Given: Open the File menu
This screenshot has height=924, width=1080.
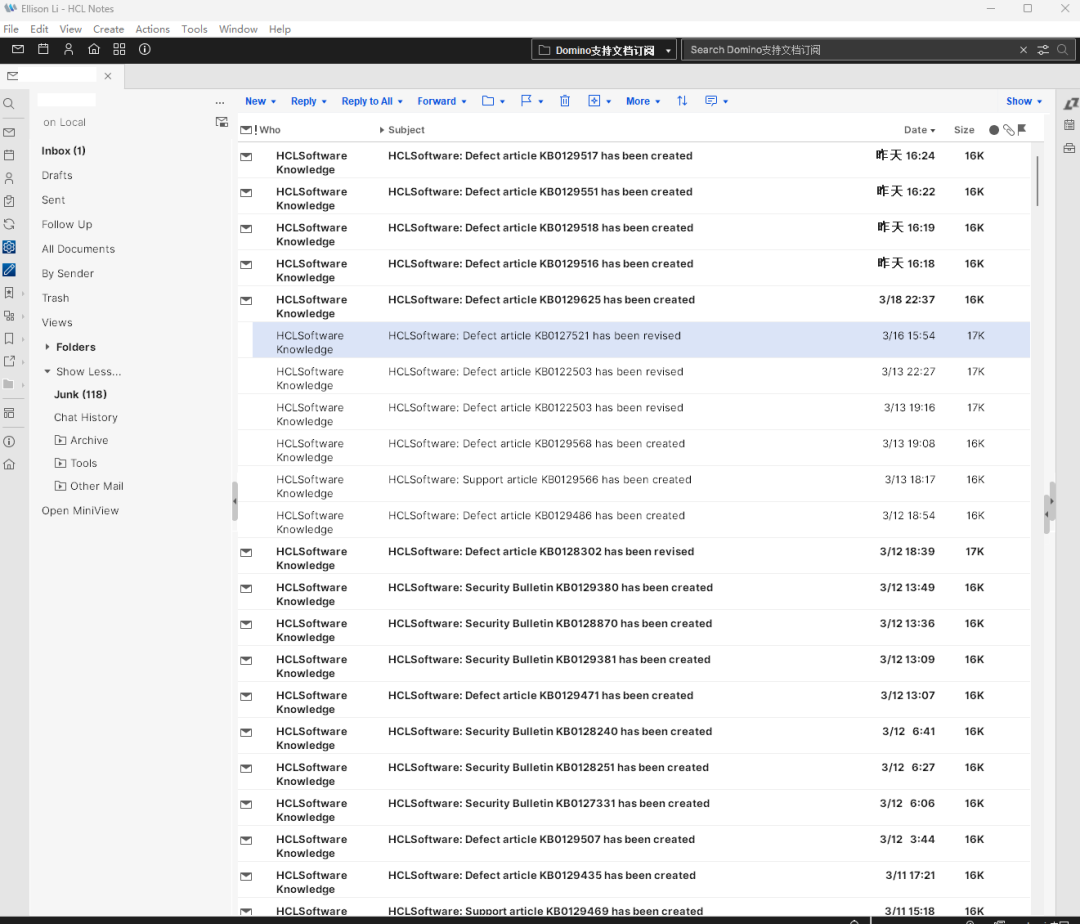Looking at the screenshot, I should 11,29.
